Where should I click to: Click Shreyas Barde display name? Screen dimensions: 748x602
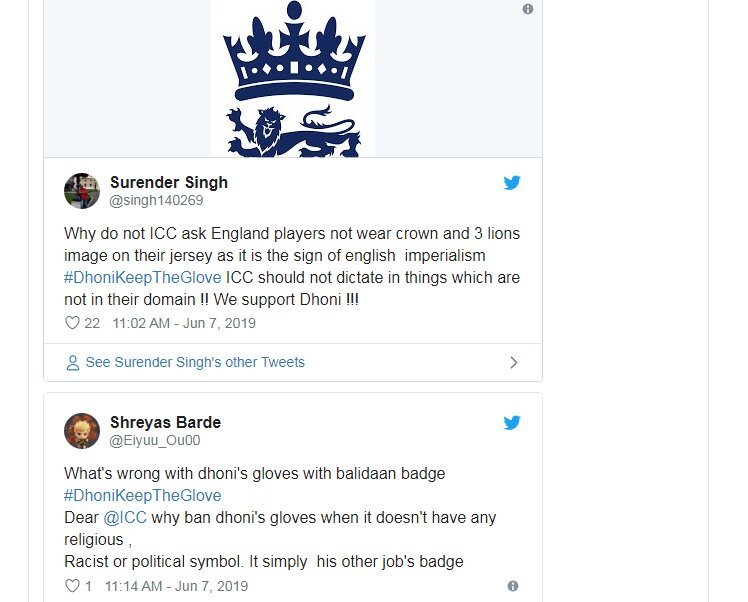165,422
